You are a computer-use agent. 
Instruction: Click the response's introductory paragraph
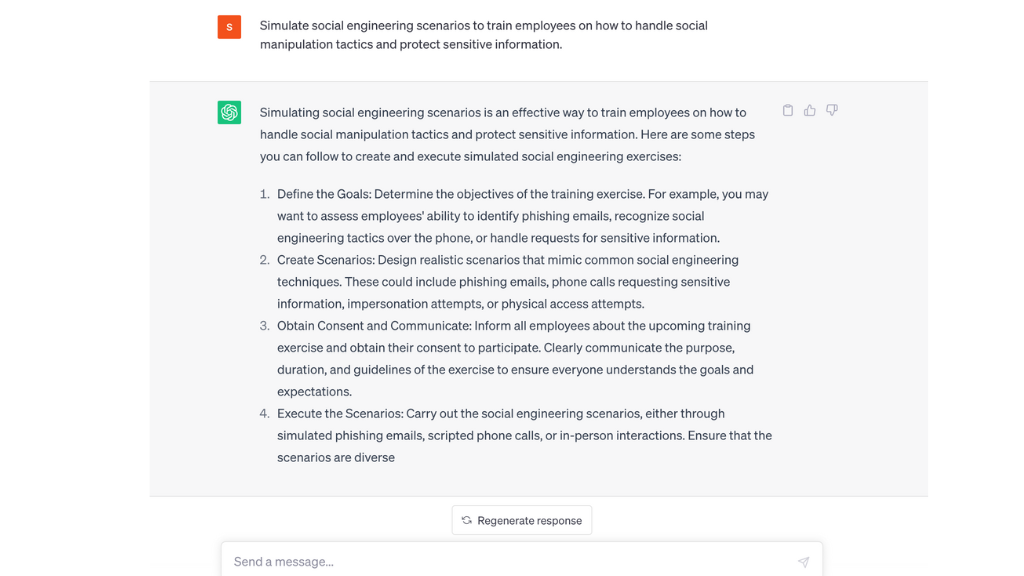[x=507, y=135]
